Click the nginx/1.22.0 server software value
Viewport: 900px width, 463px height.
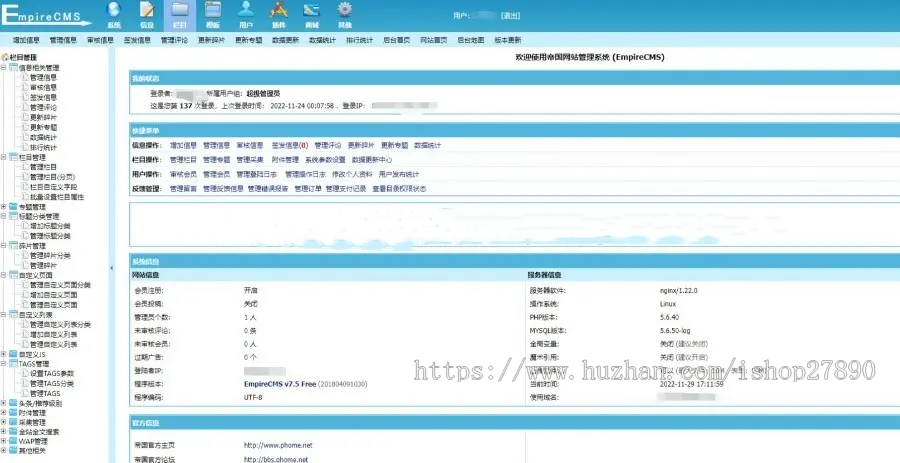[678, 291]
